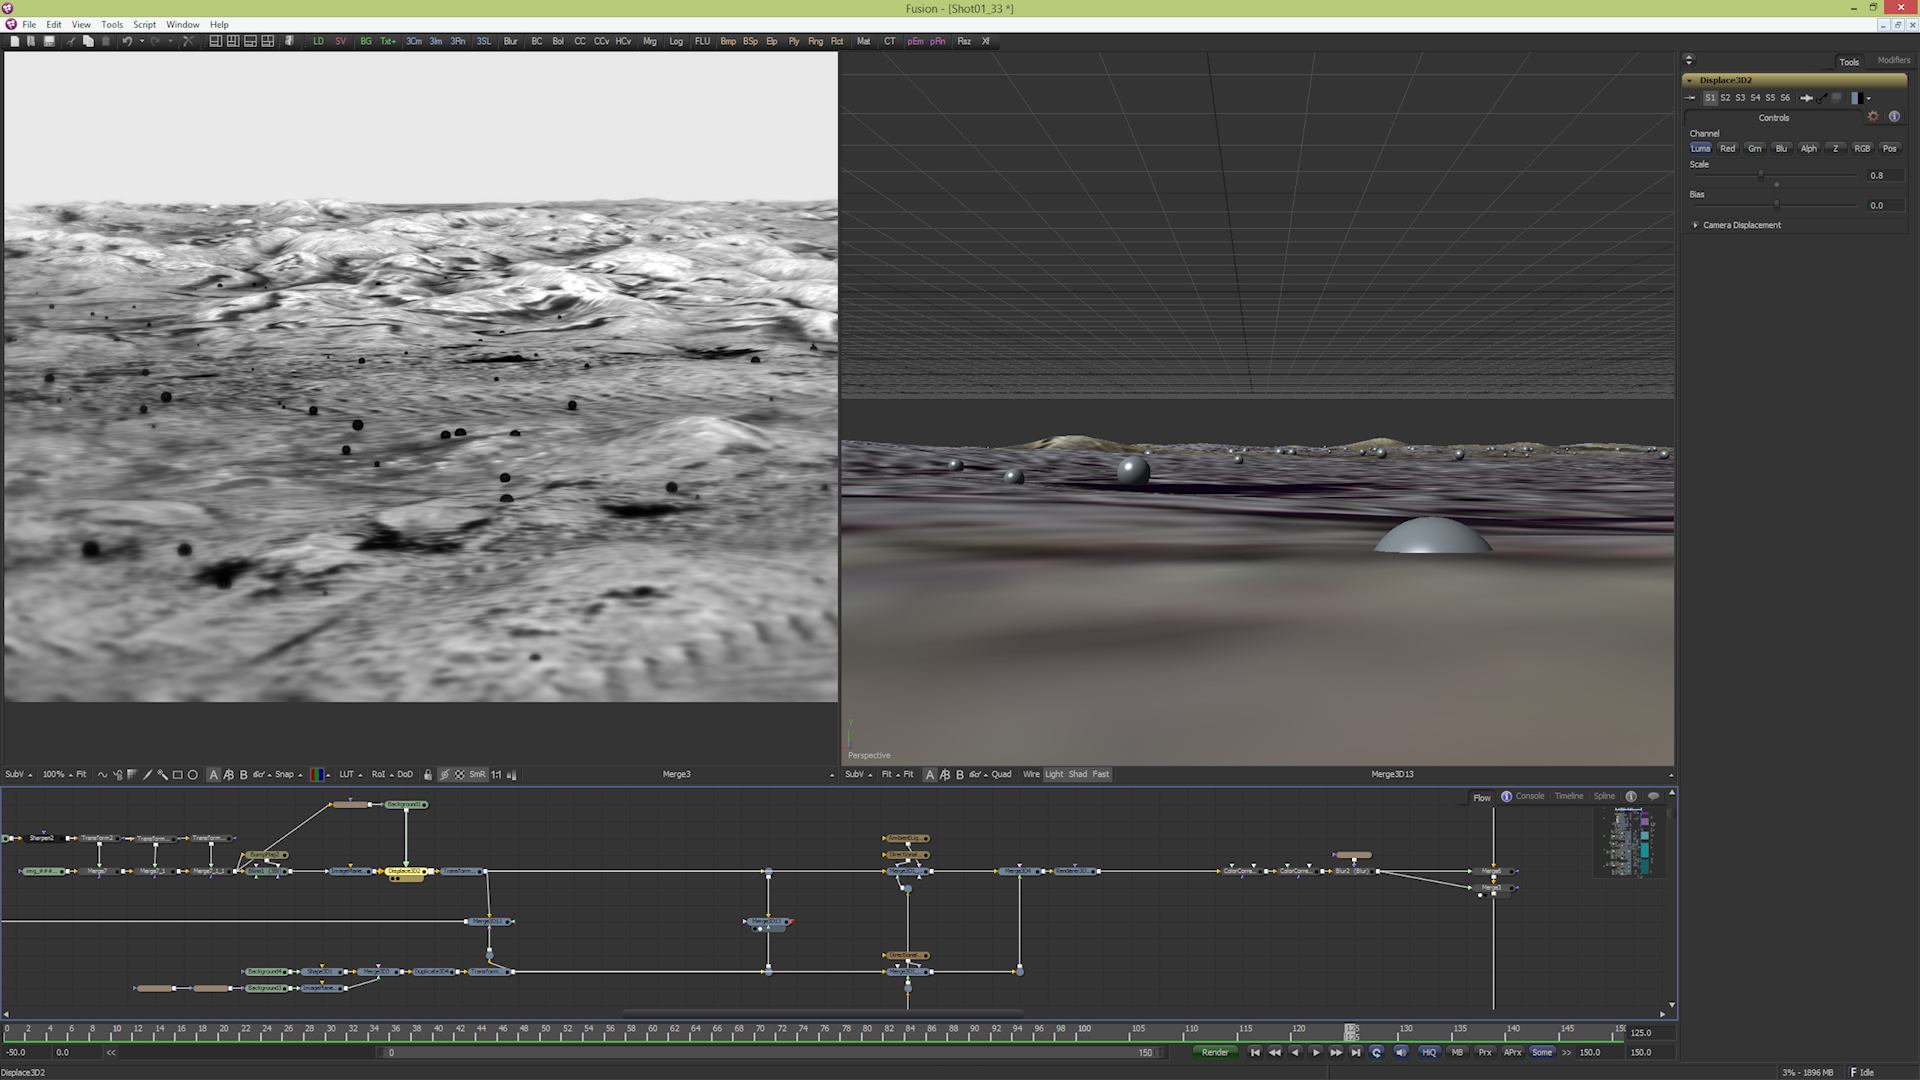The image size is (1920, 1080).
Task: Select the Red channel button
Action: (x=1727, y=148)
